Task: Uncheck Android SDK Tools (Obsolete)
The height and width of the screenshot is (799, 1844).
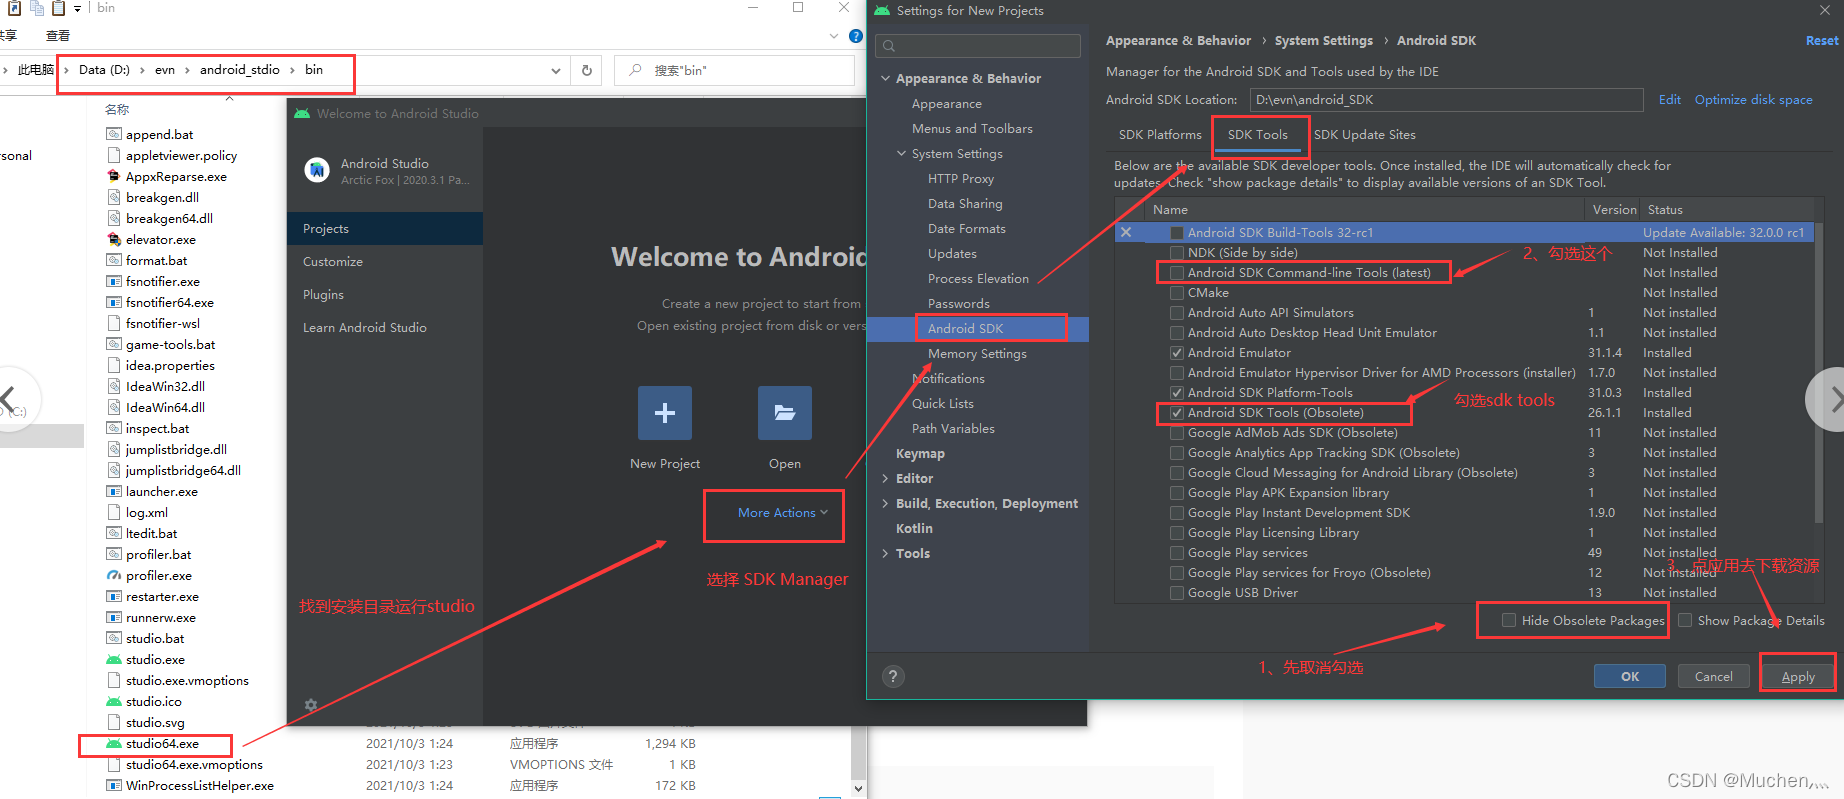Action: point(1177,412)
